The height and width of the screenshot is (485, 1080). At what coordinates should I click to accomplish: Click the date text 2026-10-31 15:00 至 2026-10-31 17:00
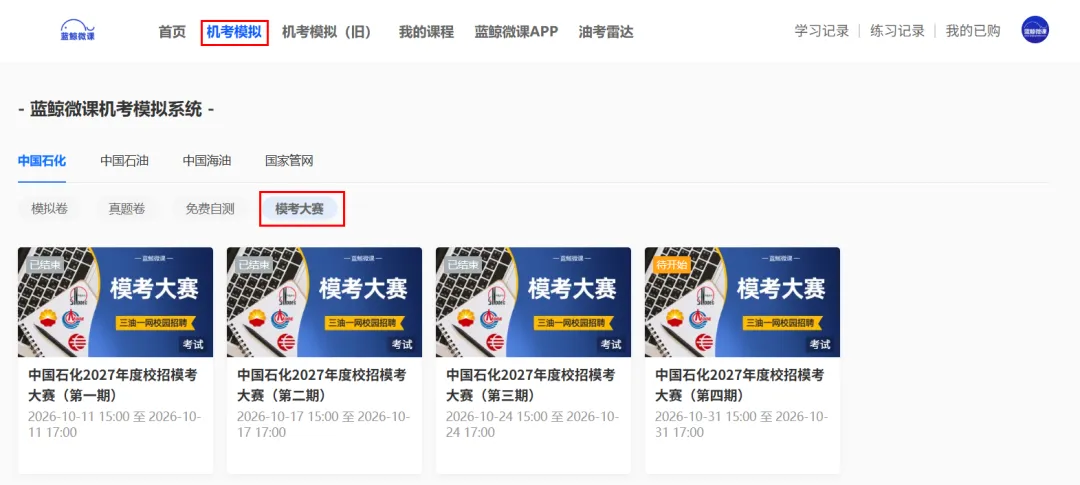pyautogui.click(x=742, y=424)
